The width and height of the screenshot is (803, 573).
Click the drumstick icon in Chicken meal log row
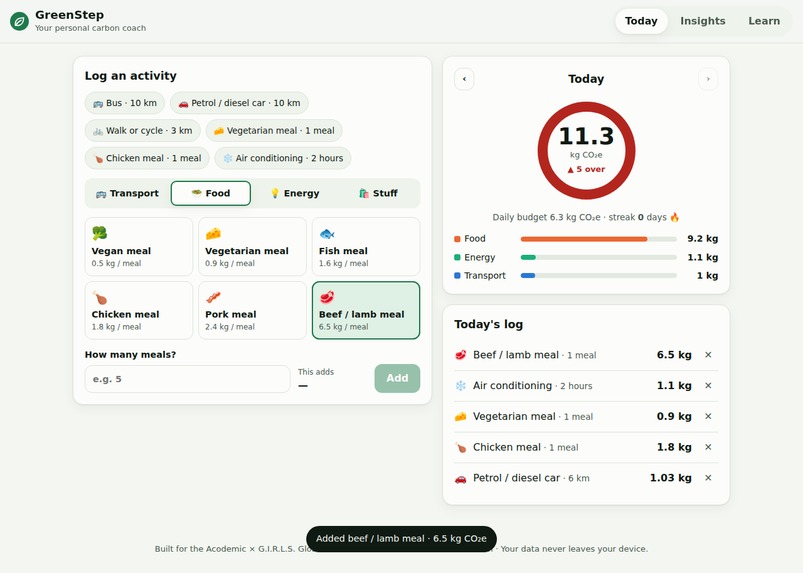461,447
